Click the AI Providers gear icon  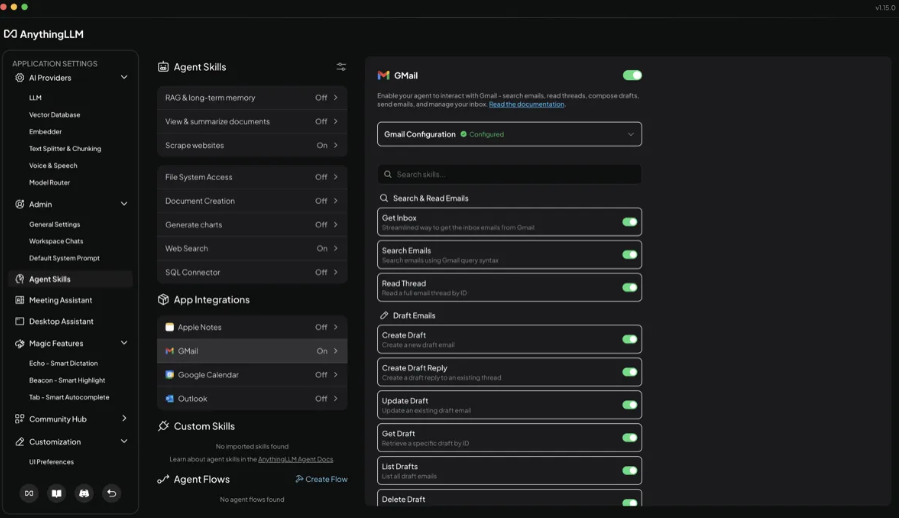(19, 77)
